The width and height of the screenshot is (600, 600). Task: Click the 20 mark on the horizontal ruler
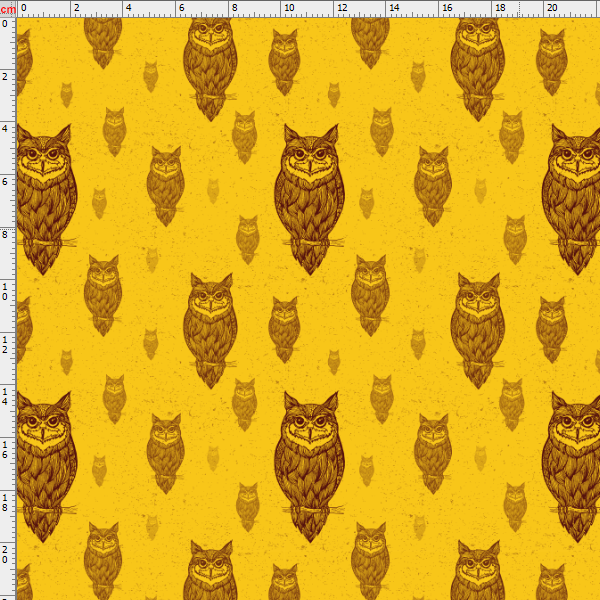click(552, 8)
